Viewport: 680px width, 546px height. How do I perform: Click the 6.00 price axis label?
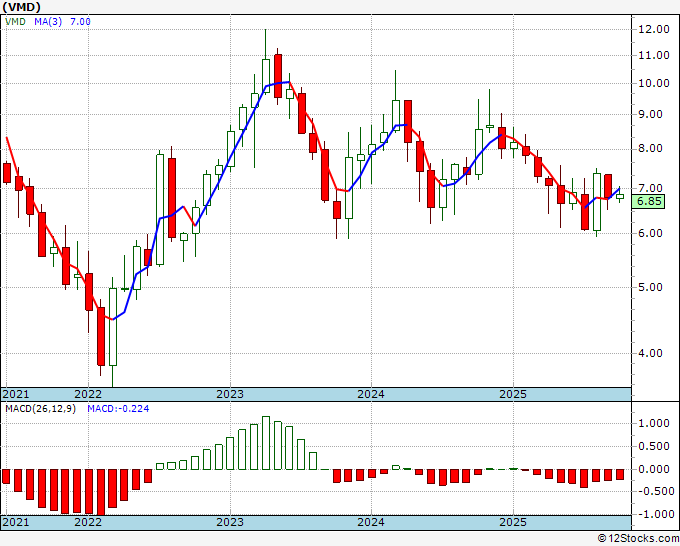click(650, 233)
